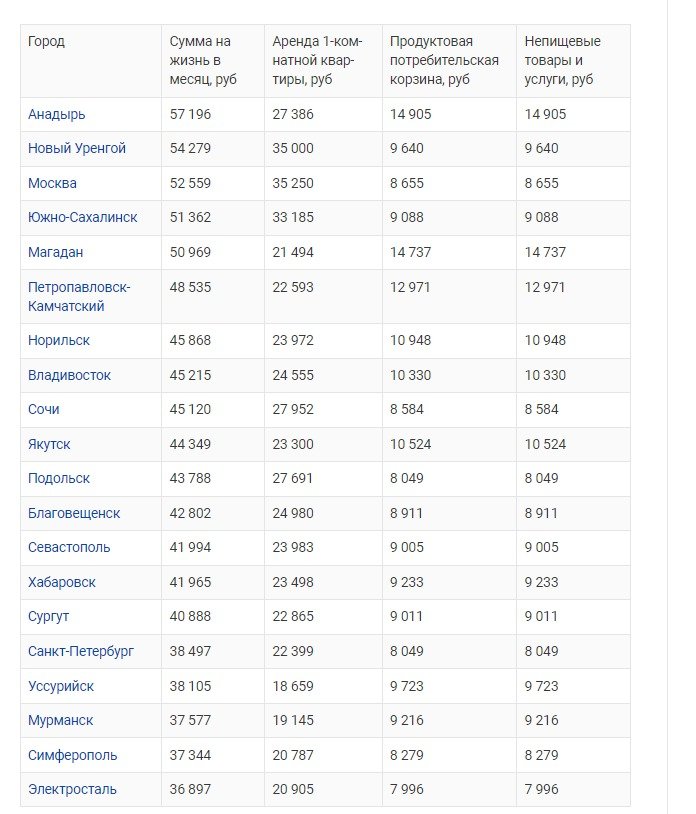This screenshot has height=814, width=696.
Task: Open the Благовещенск link
Action: [74, 513]
